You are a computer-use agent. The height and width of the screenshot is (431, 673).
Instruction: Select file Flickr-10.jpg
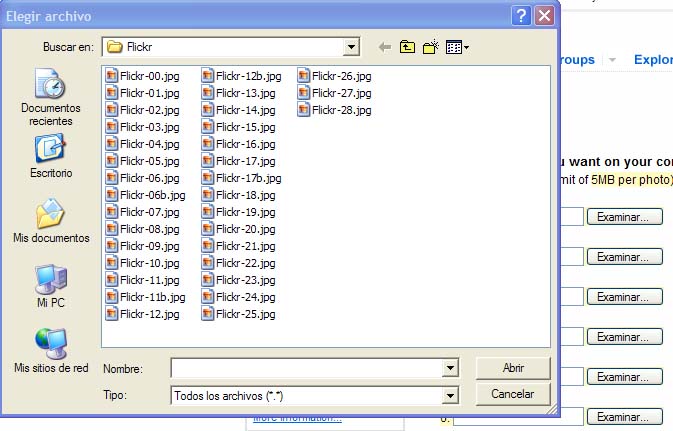[142, 263]
